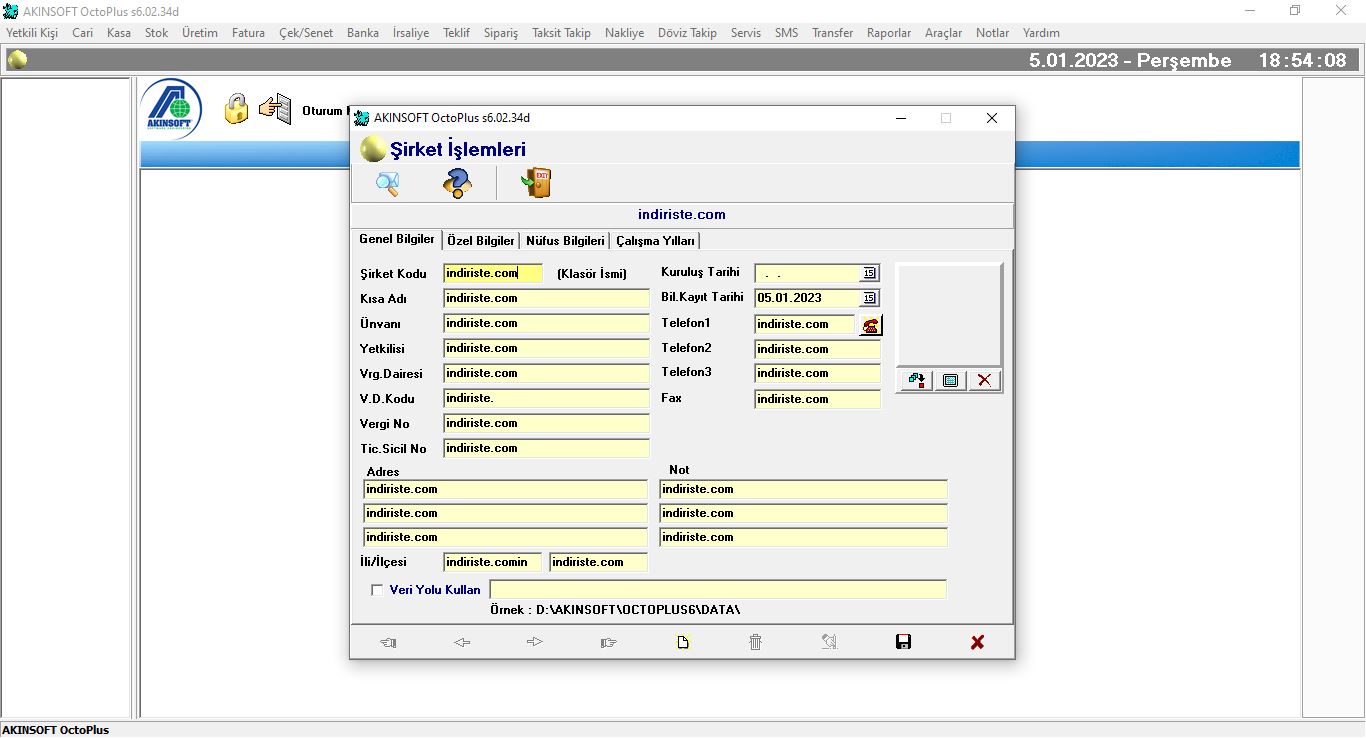
Task: Open help via the question mark icon
Action: (456, 183)
